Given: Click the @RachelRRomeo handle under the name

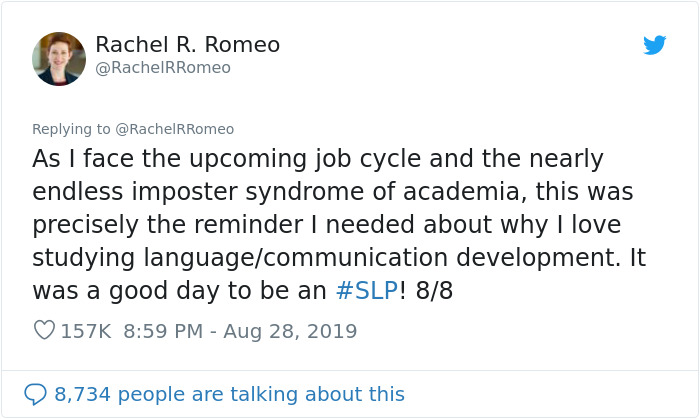Looking at the screenshot, I should [163, 68].
